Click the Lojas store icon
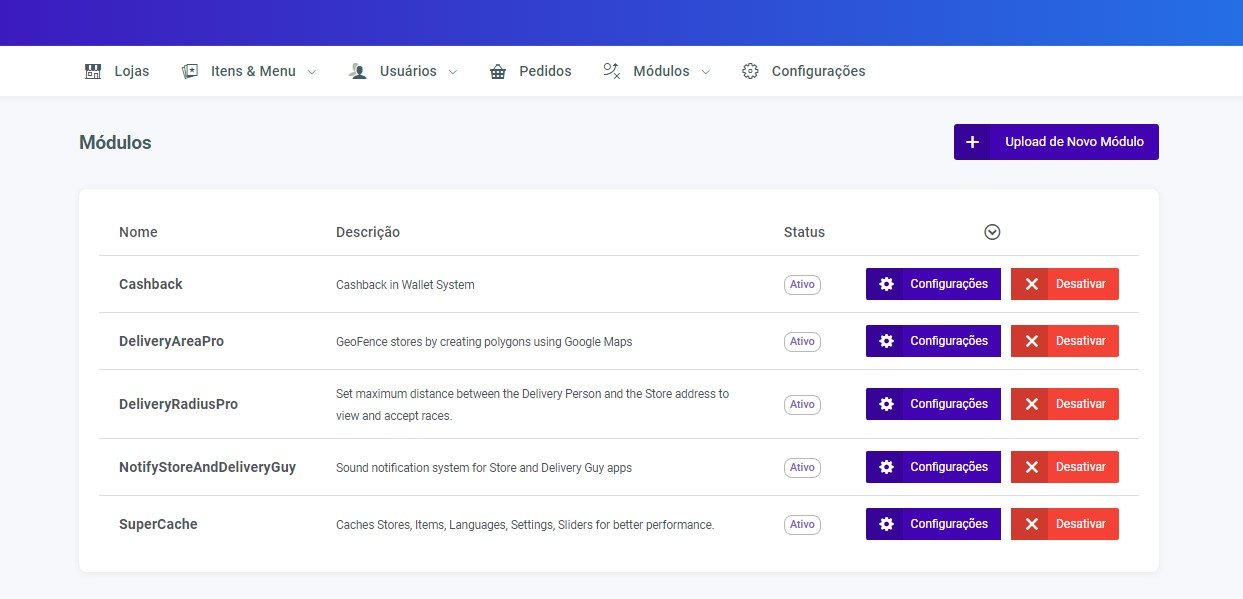Image resolution: width=1243 pixels, height=599 pixels. click(93, 71)
